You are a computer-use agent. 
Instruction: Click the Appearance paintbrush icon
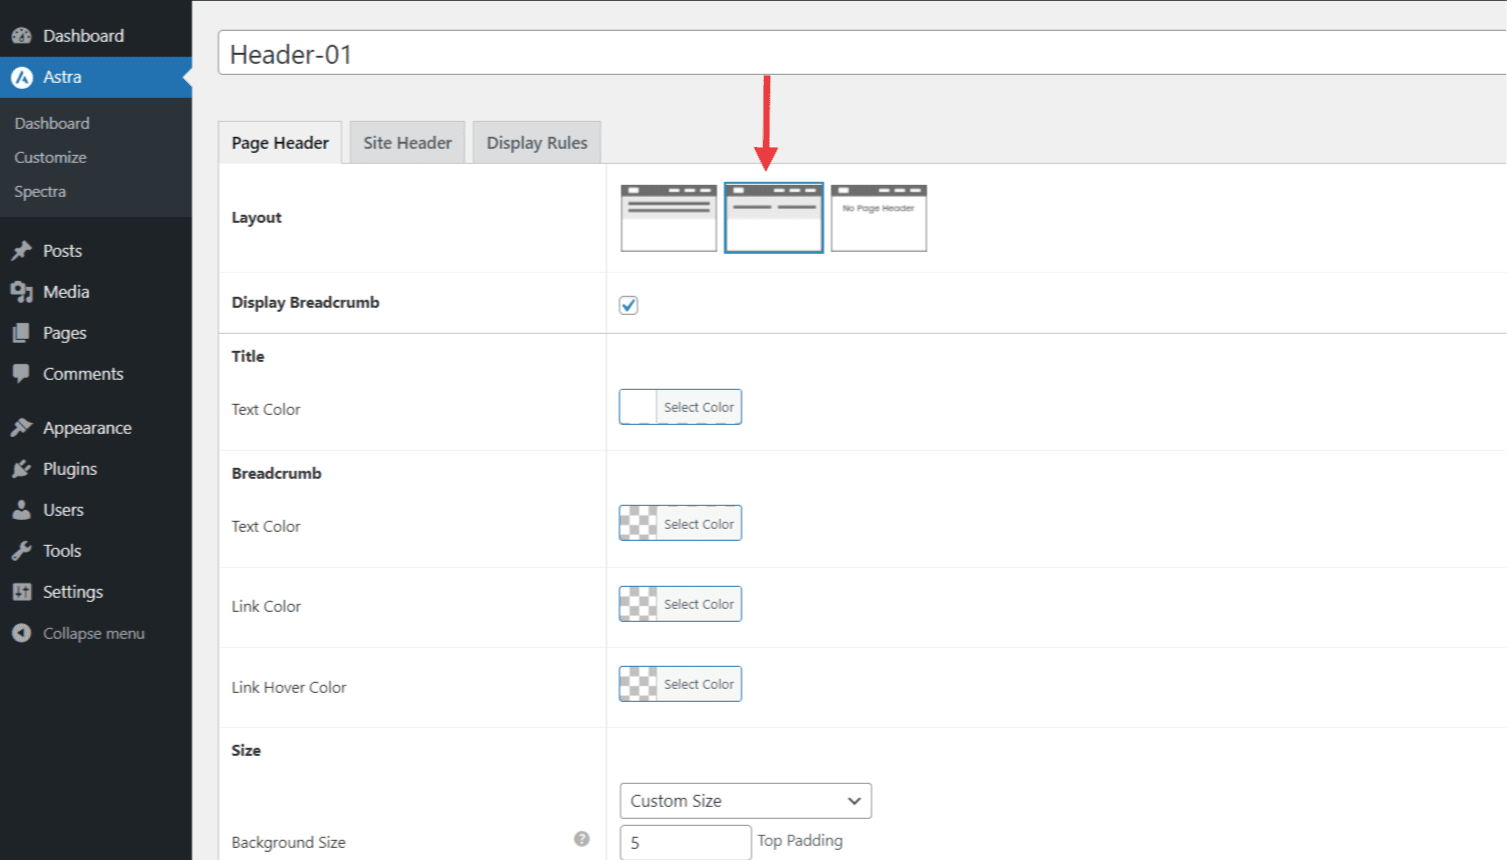tap(22, 428)
